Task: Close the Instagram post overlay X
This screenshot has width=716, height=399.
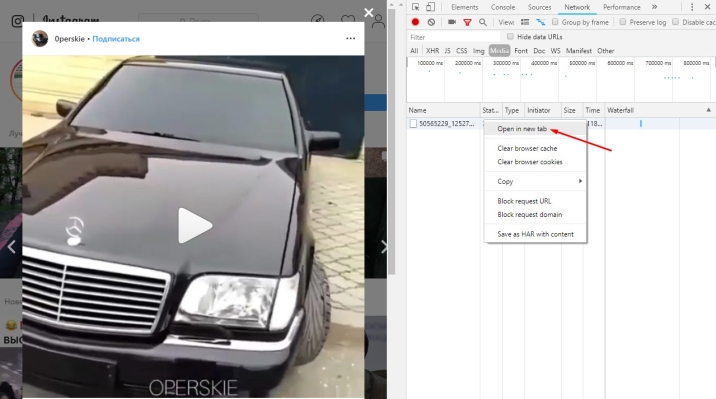Action: tap(369, 12)
